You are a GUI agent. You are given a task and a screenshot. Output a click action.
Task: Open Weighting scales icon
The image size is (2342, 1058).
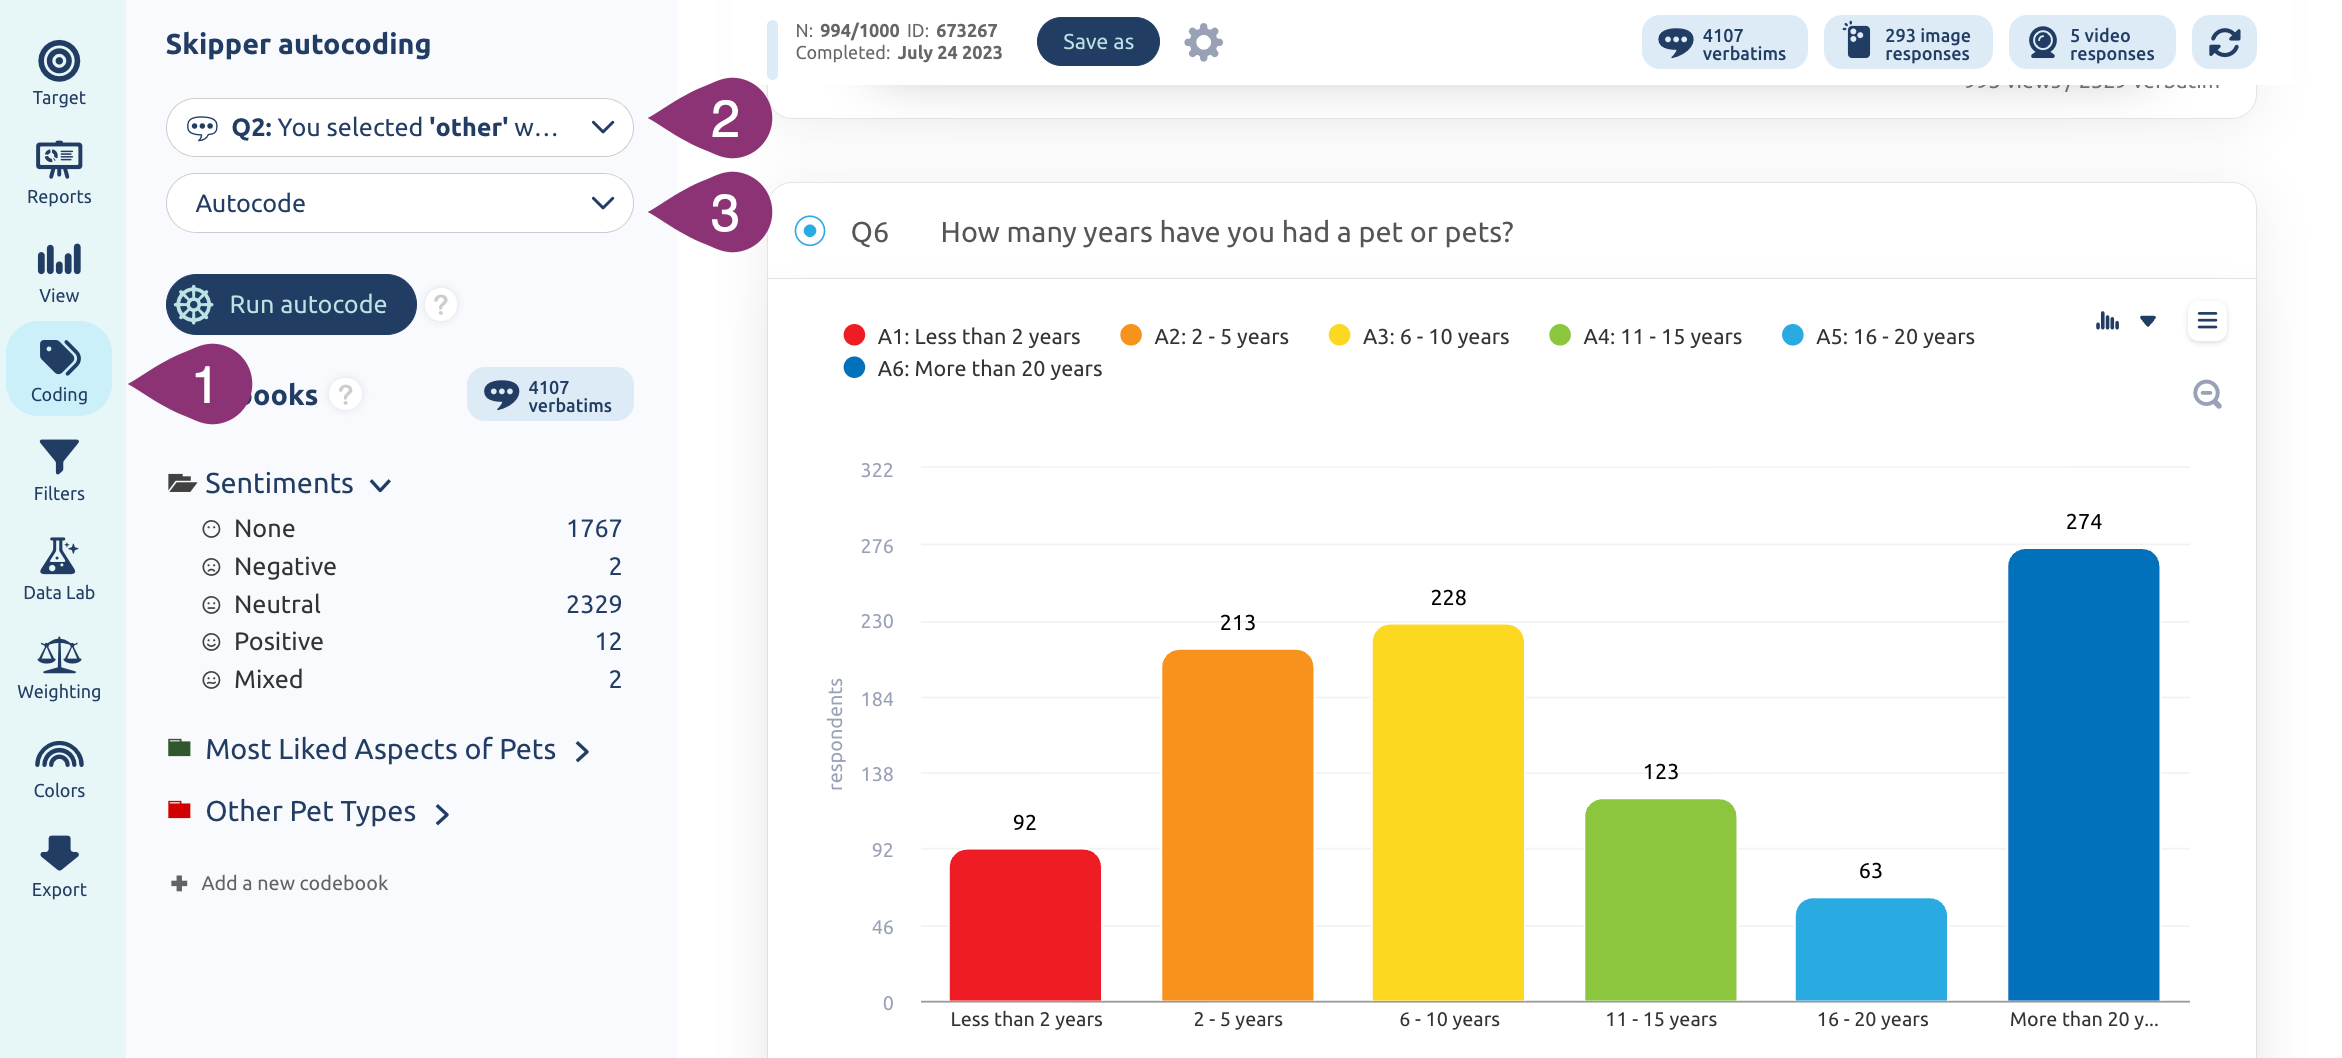59,655
